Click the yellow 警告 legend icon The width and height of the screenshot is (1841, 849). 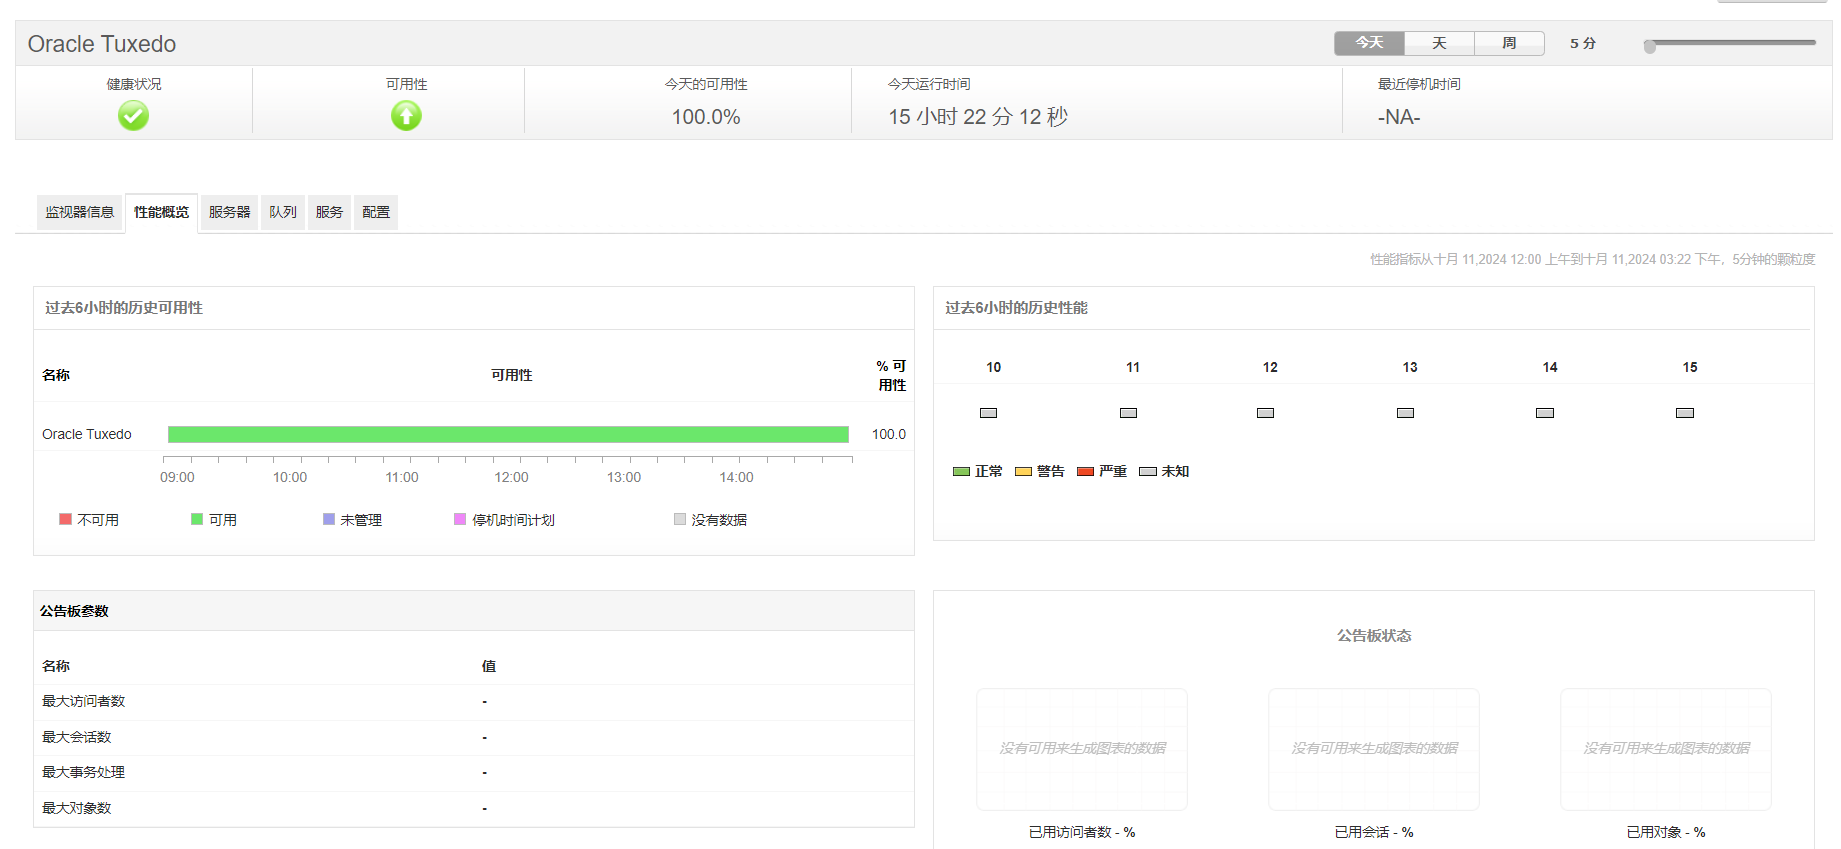(x=1024, y=472)
